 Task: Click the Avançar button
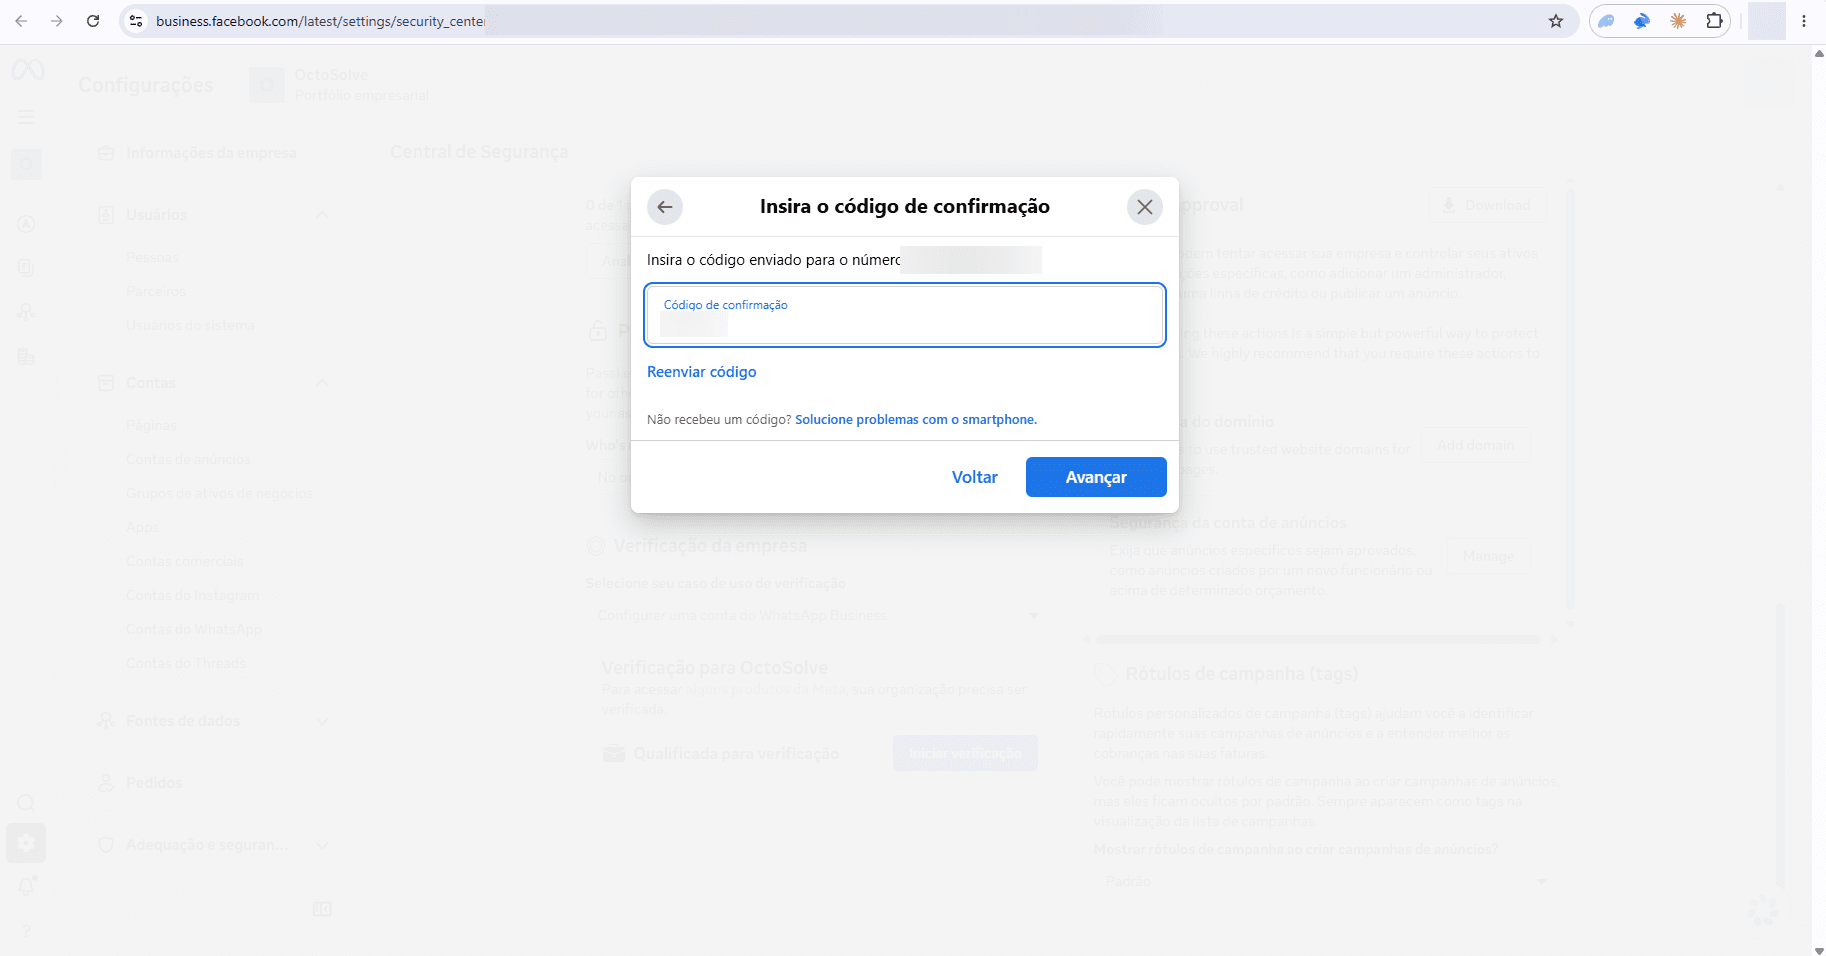point(1096,477)
